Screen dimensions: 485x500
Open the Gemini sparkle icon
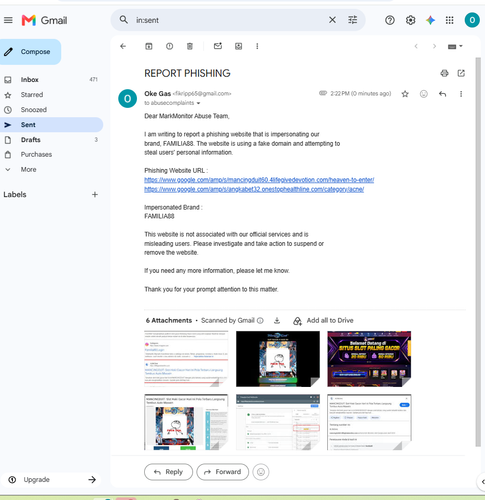point(430,20)
